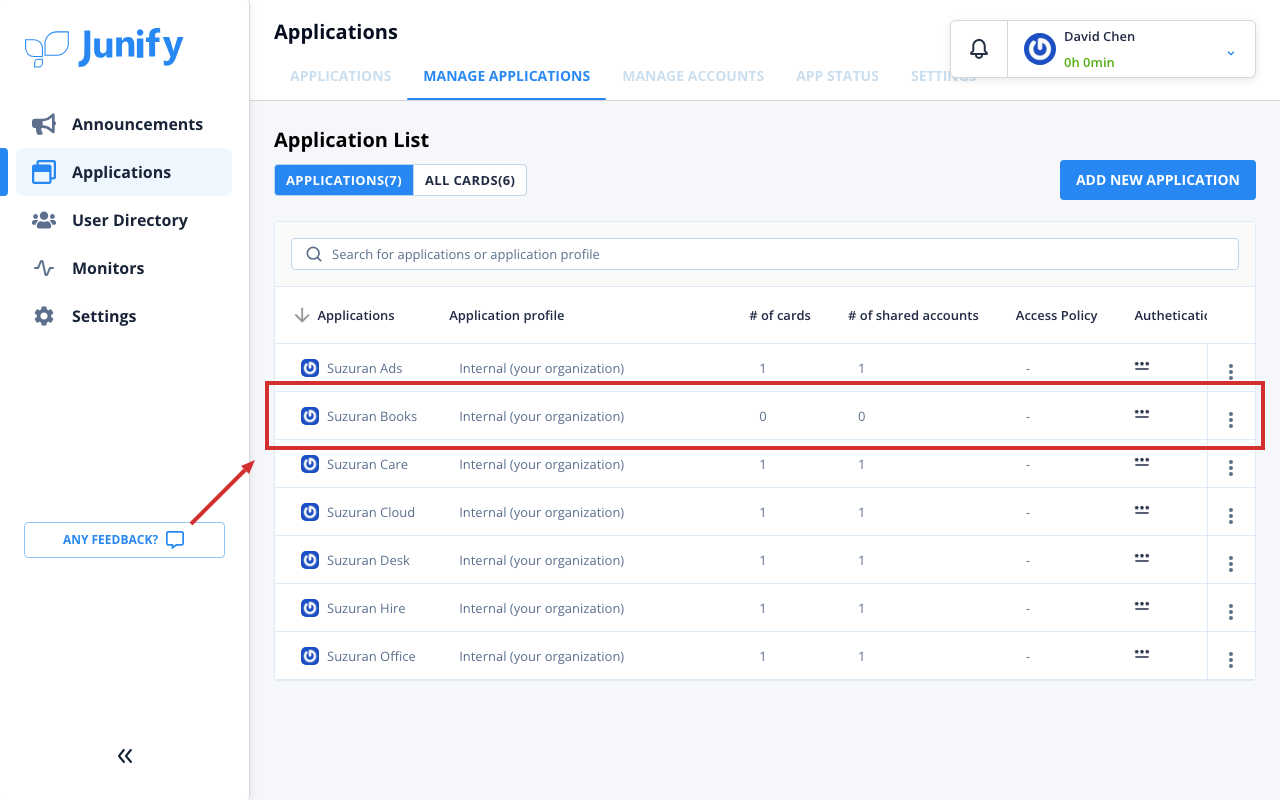Open kebab menu for Suzuran Hire
Image resolution: width=1280 pixels, height=800 pixels.
(1231, 612)
